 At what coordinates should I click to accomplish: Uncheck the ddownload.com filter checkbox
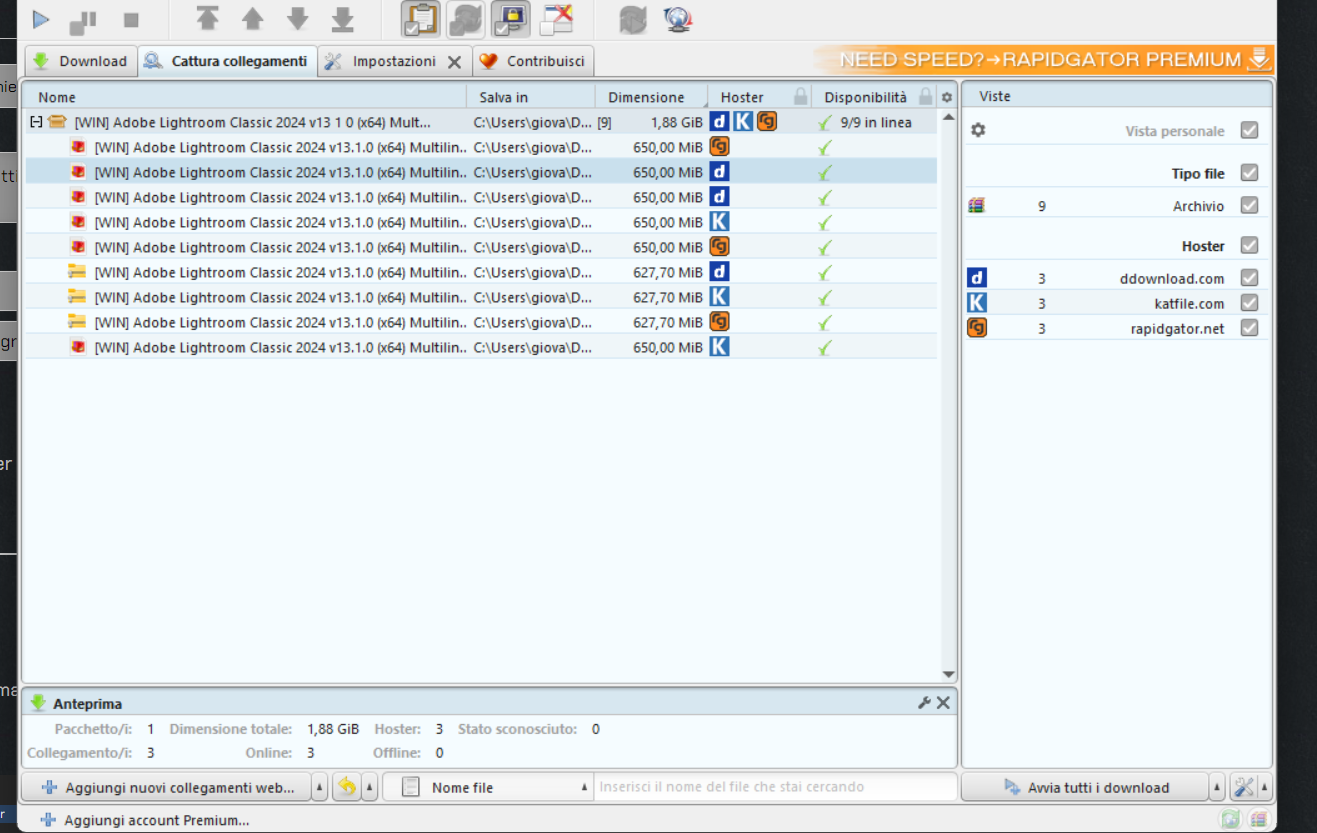(x=1249, y=278)
